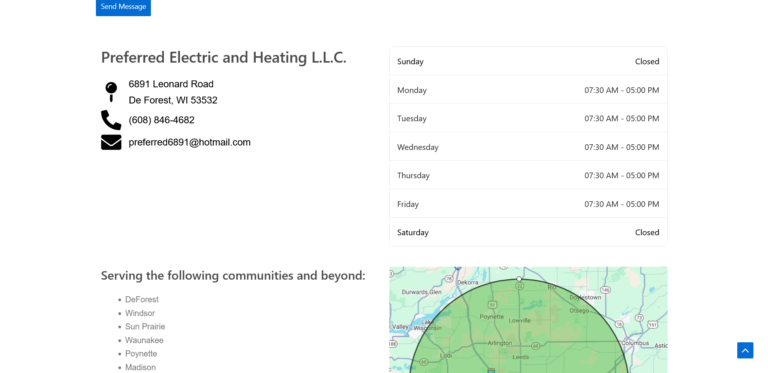Viewport: 768px width, 373px height.
Task: Click DeForest in communities list
Action: [142, 300]
